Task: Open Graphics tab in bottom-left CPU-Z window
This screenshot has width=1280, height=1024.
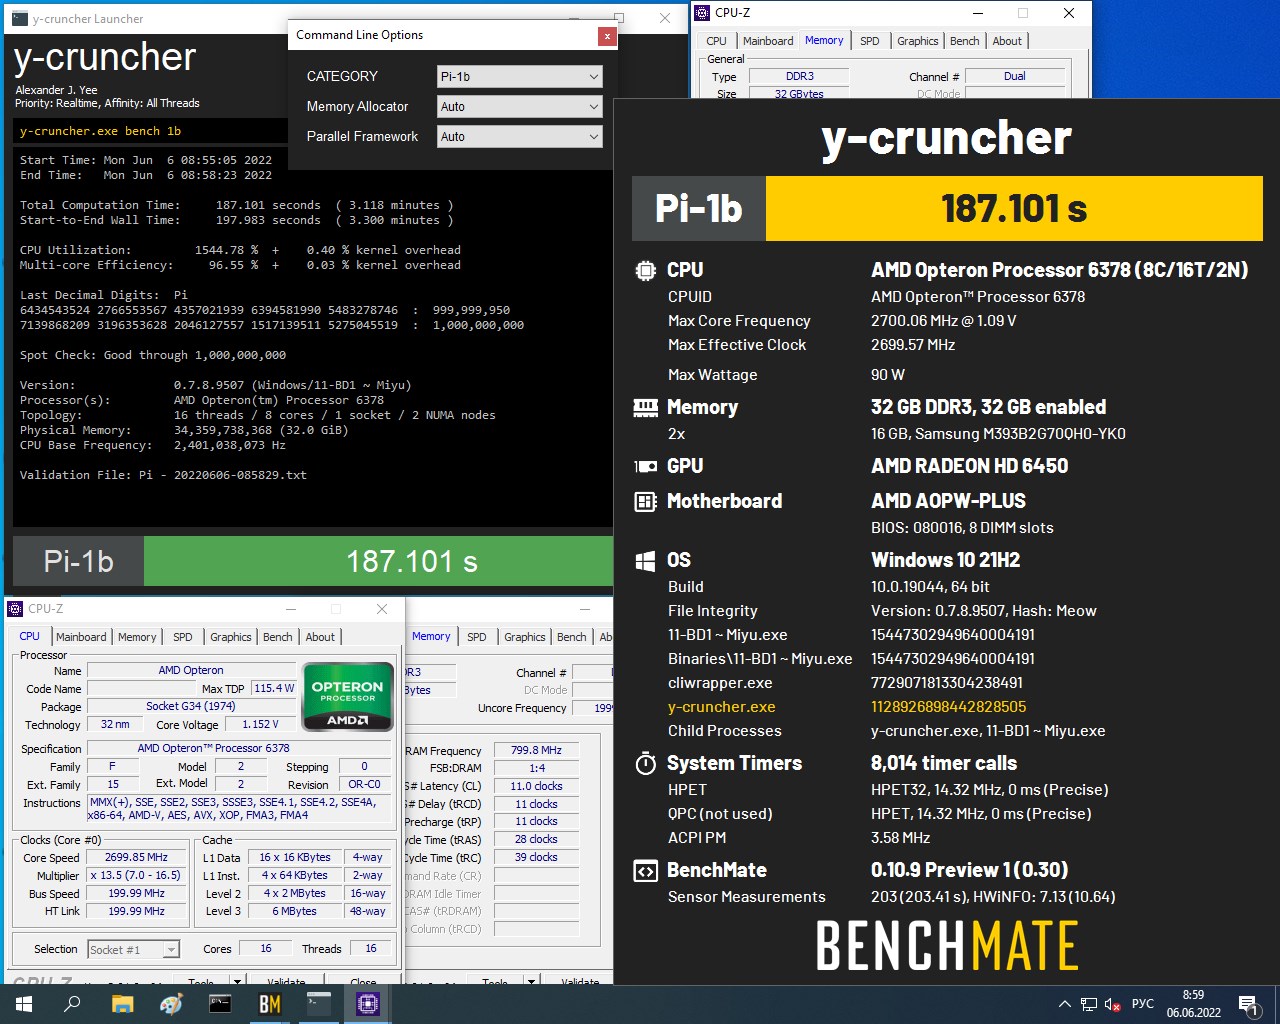Action: 230,637
